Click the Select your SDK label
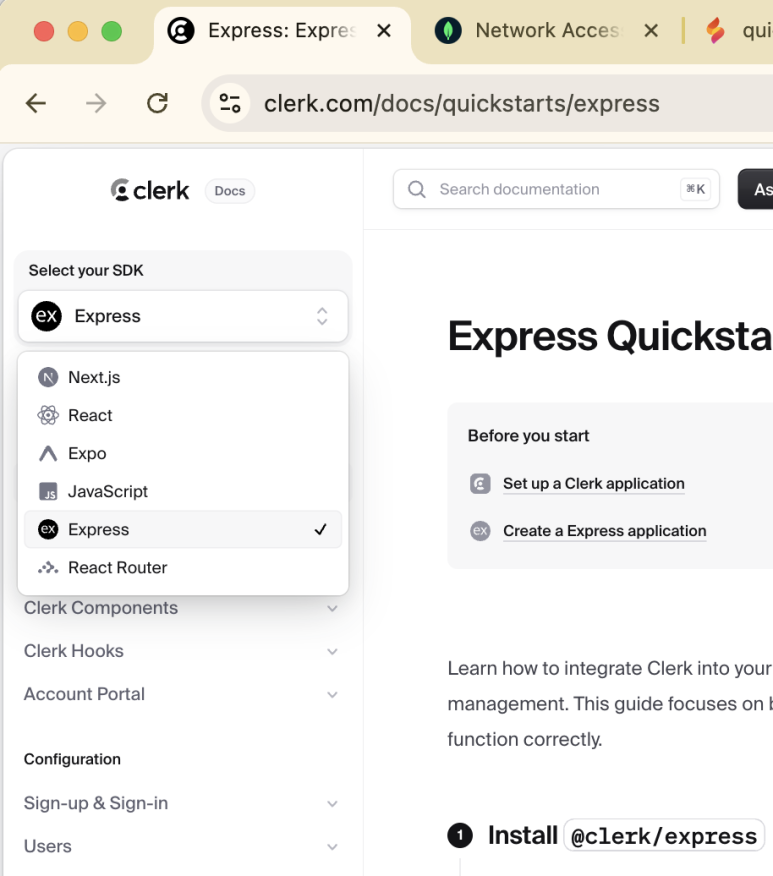Screen dimensions: 773x876 pos(86,270)
